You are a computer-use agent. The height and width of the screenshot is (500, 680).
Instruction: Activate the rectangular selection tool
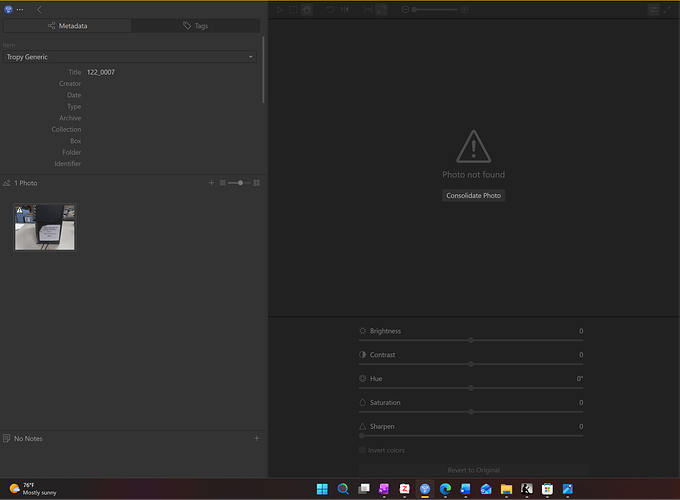[x=294, y=10]
